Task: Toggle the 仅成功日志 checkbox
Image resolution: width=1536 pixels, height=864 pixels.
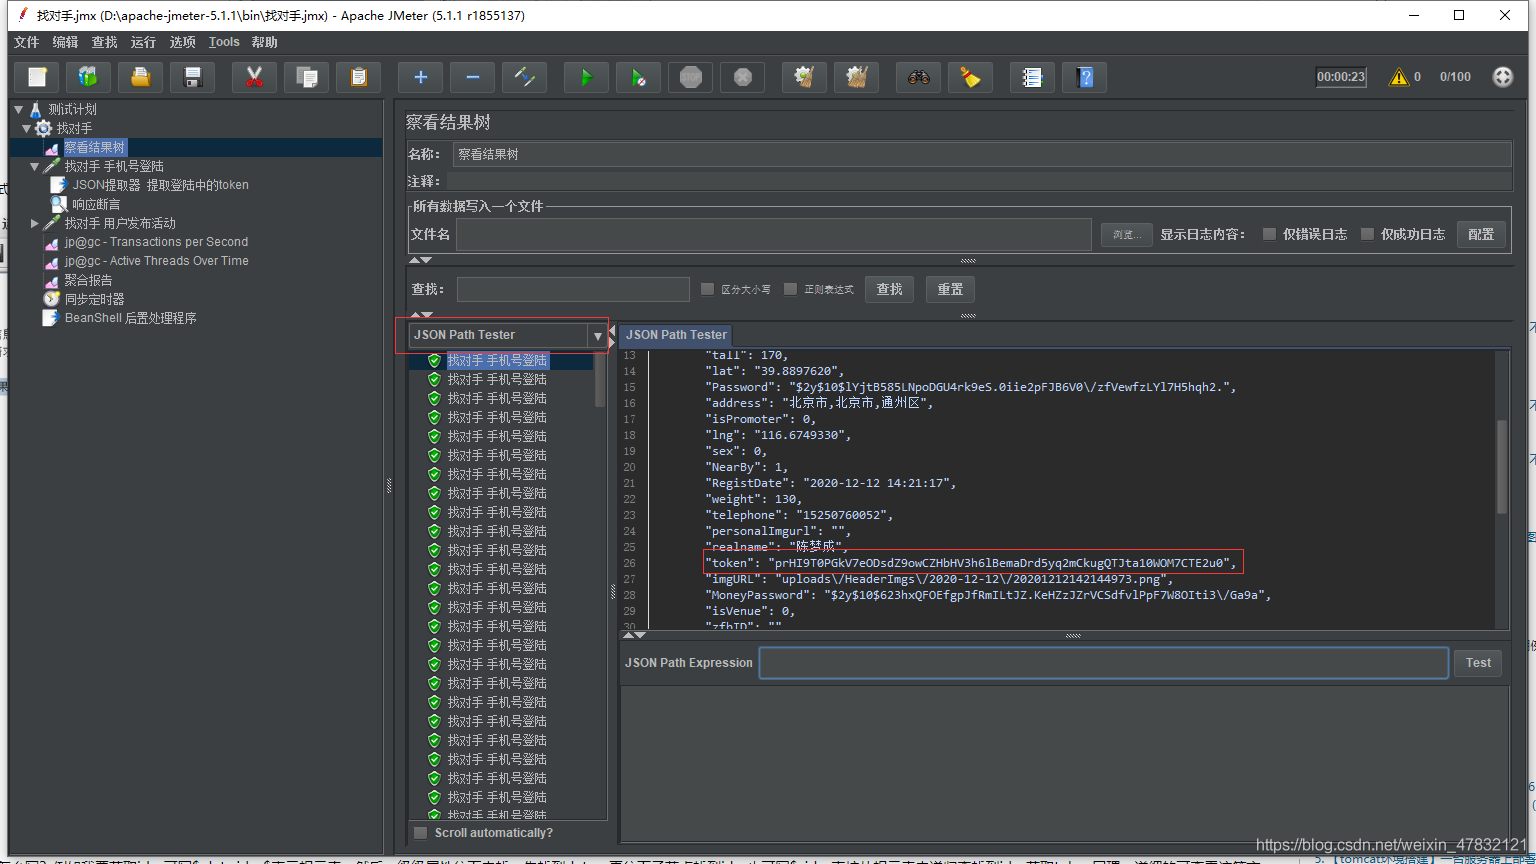Action: coord(1367,234)
